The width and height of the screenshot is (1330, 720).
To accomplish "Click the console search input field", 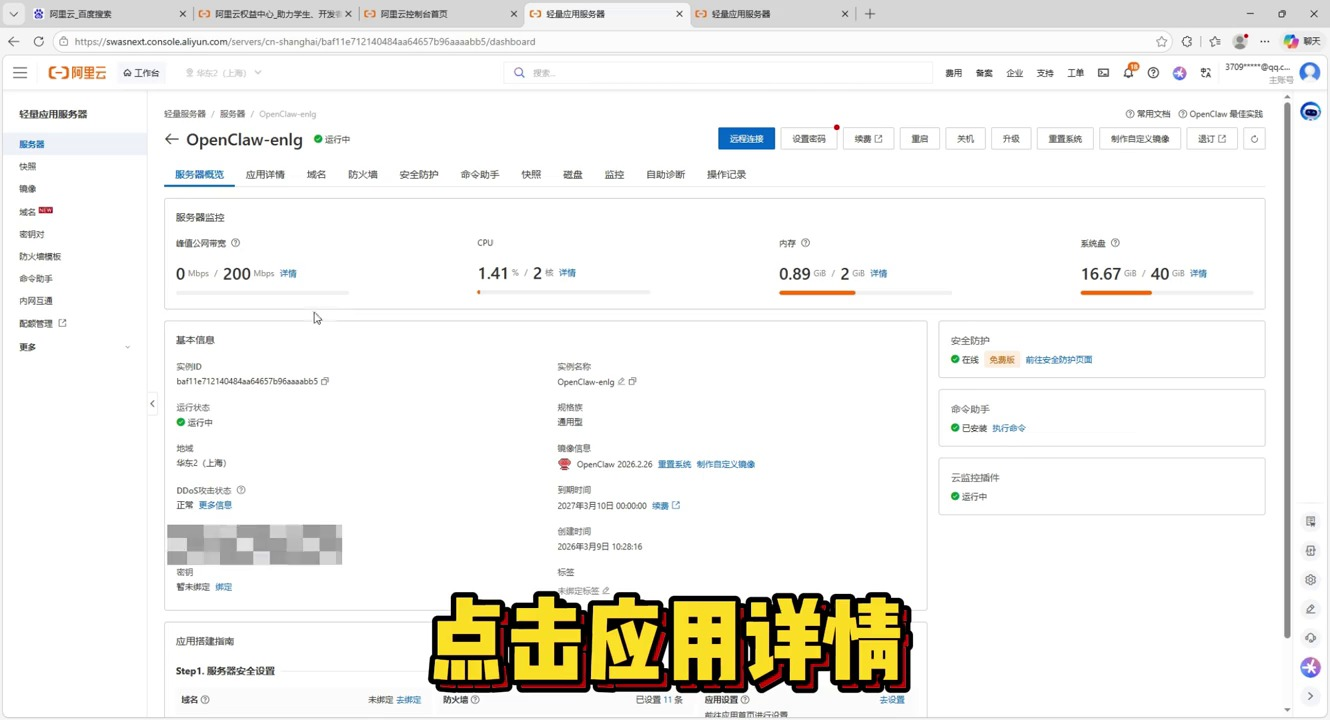I will [x=717, y=73].
